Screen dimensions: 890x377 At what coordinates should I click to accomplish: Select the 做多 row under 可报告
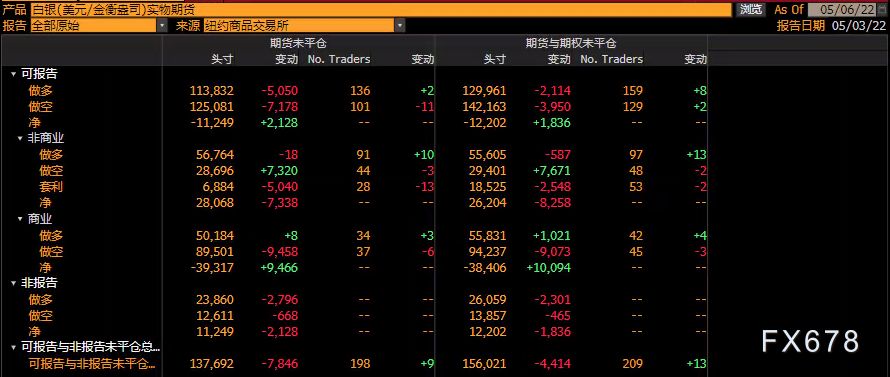[41, 90]
